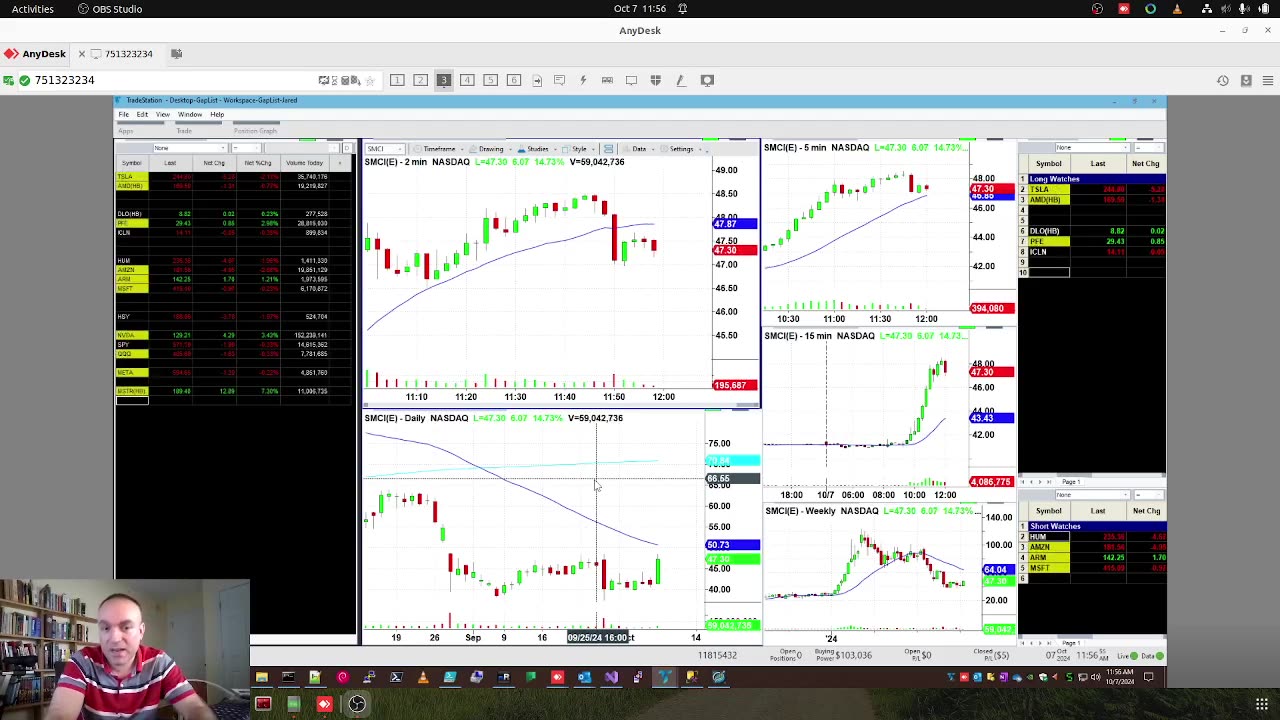Click AMD(HB) in the Long Watches list
Screen dimensions: 1280x720
(x=1049, y=200)
